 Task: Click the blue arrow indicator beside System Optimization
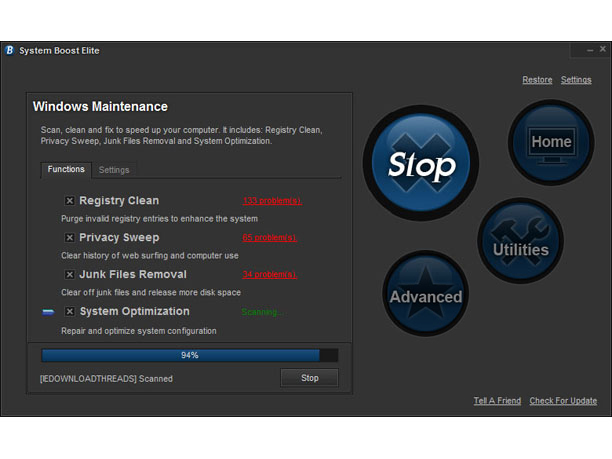click(48, 312)
